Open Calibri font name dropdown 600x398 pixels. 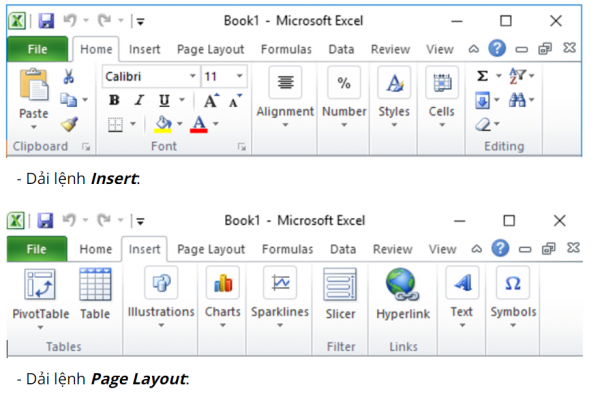(x=192, y=76)
